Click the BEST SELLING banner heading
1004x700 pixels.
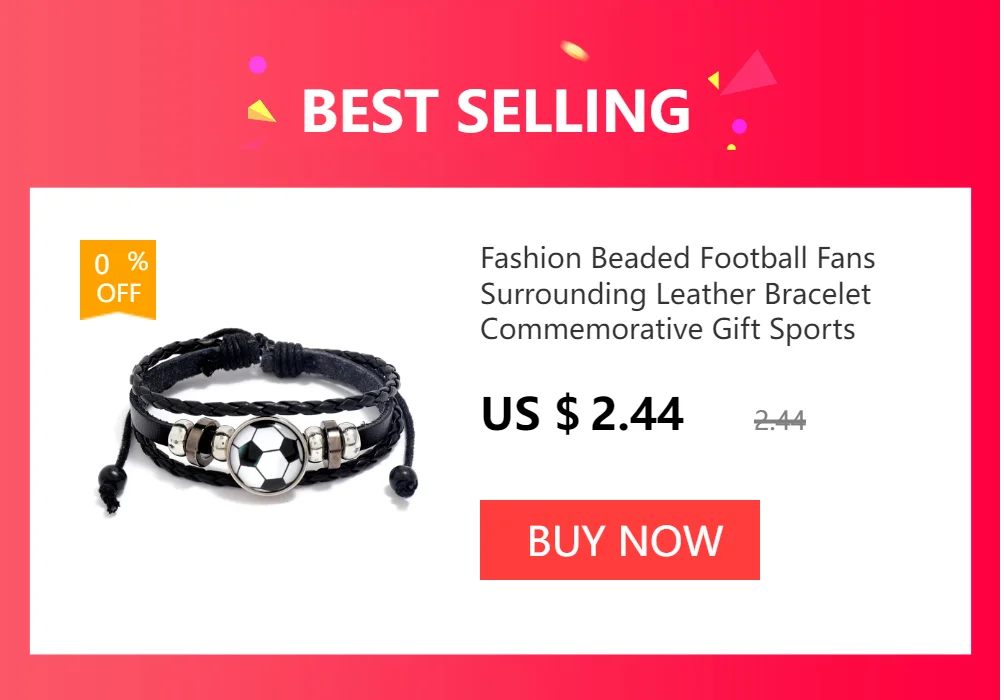click(496, 111)
